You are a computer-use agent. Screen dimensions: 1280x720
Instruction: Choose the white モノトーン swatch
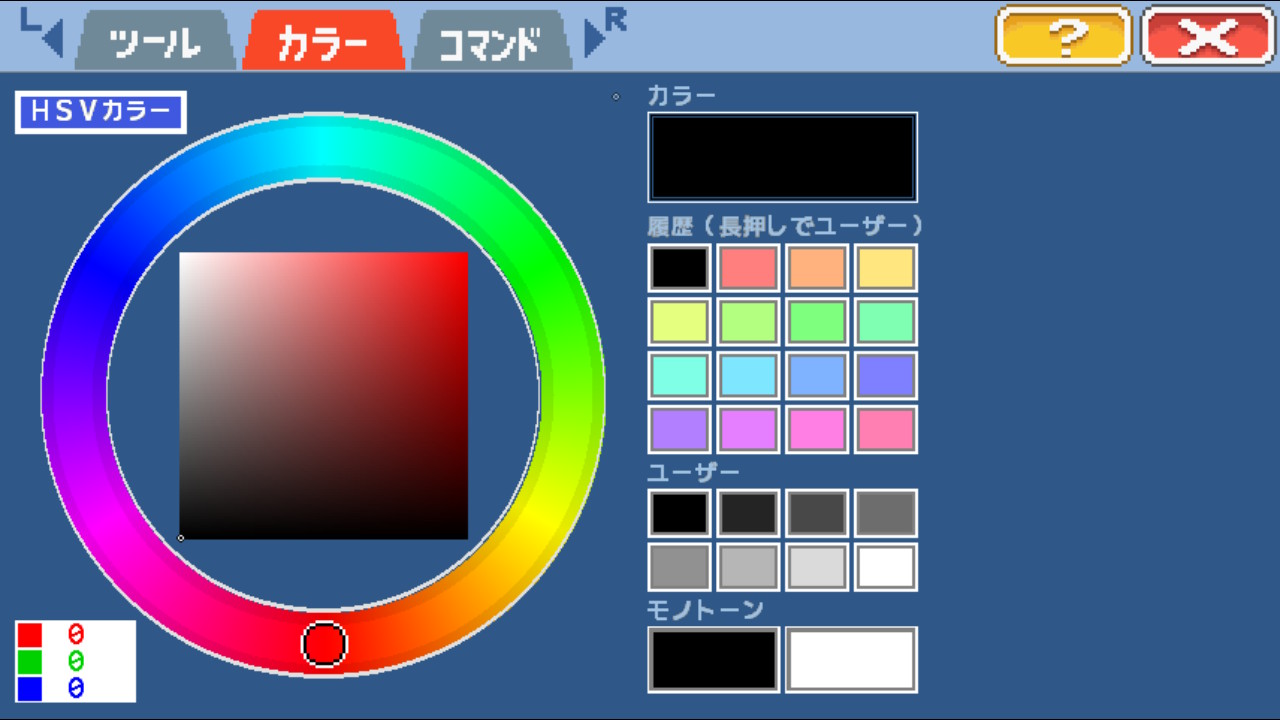851,660
